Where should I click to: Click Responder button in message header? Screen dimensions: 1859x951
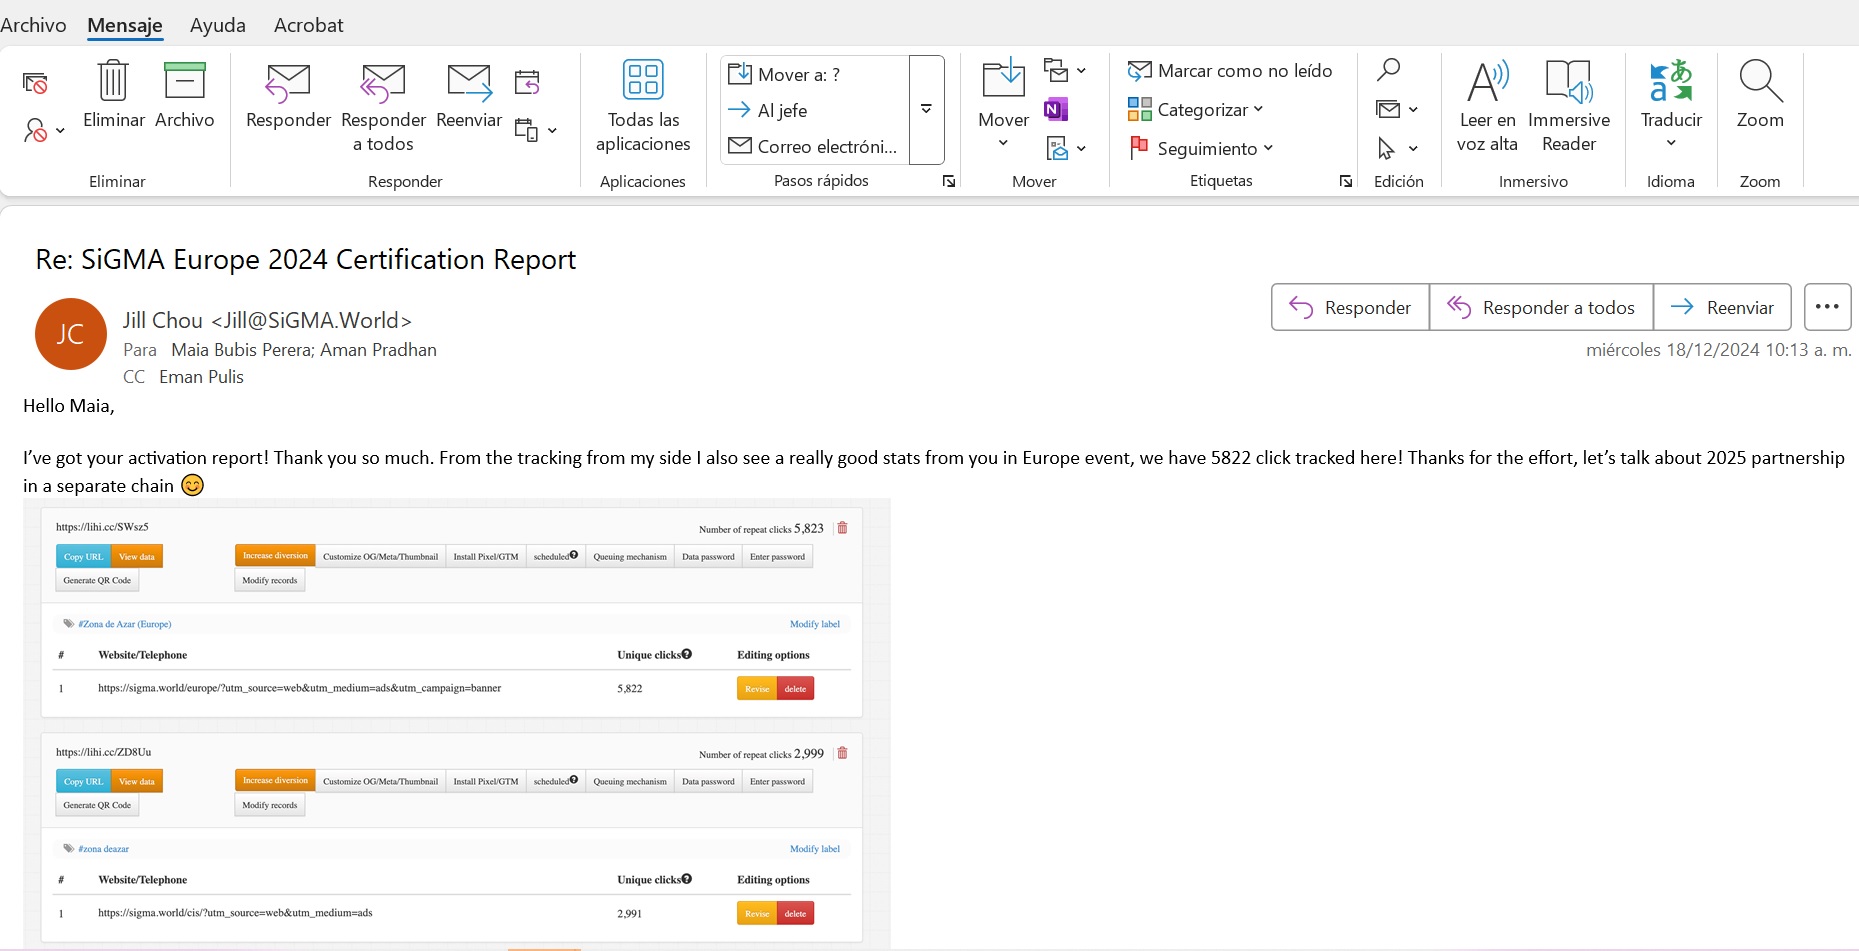coord(1350,307)
